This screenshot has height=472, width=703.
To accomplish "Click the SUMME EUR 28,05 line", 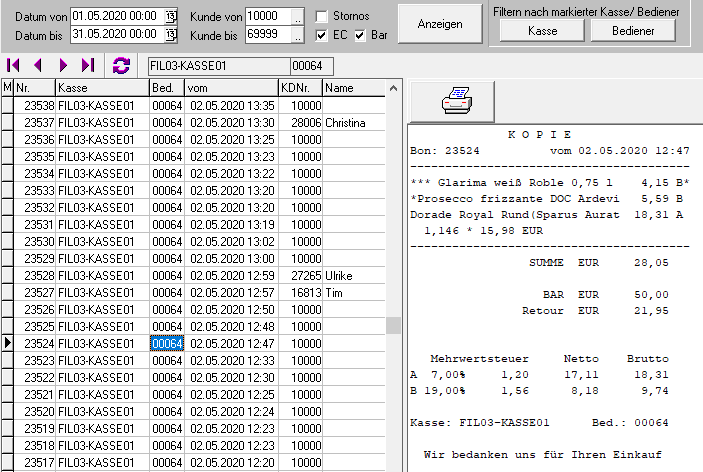I will [599, 263].
